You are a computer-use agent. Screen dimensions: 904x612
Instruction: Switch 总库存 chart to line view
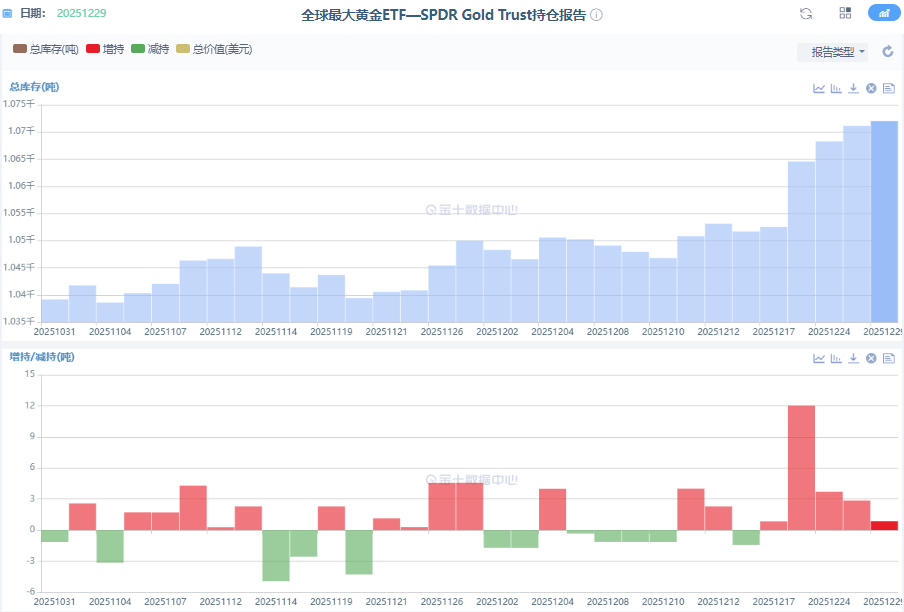coord(819,88)
